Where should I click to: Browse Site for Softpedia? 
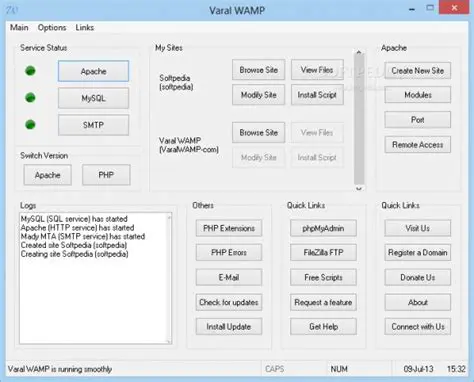[258, 70]
